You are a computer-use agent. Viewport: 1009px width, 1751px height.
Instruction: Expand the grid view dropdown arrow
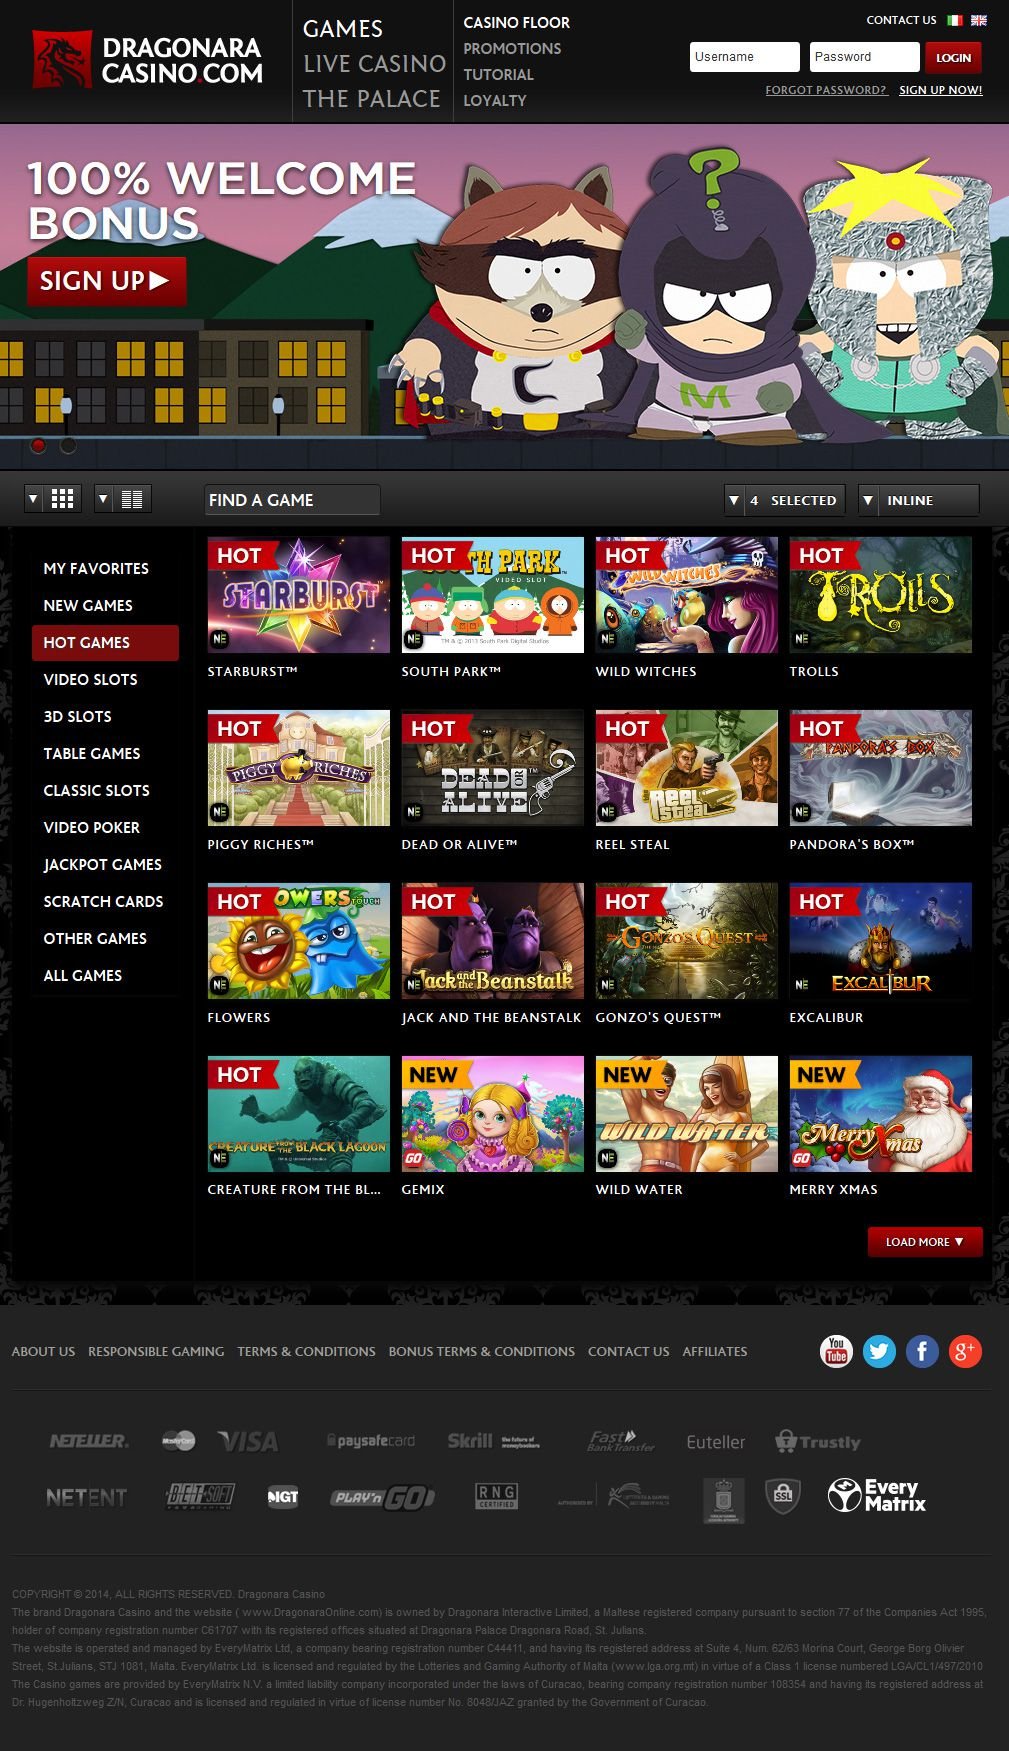(x=33, y=499)
